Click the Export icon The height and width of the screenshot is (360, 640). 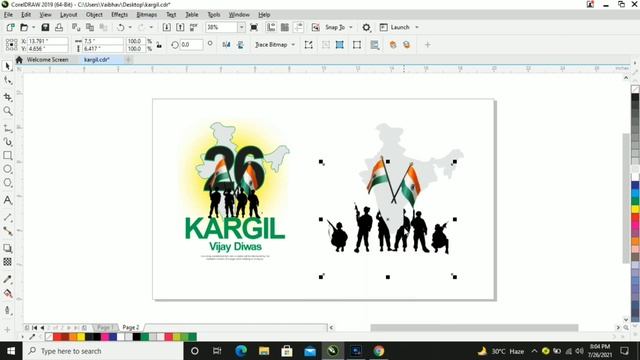180,27
